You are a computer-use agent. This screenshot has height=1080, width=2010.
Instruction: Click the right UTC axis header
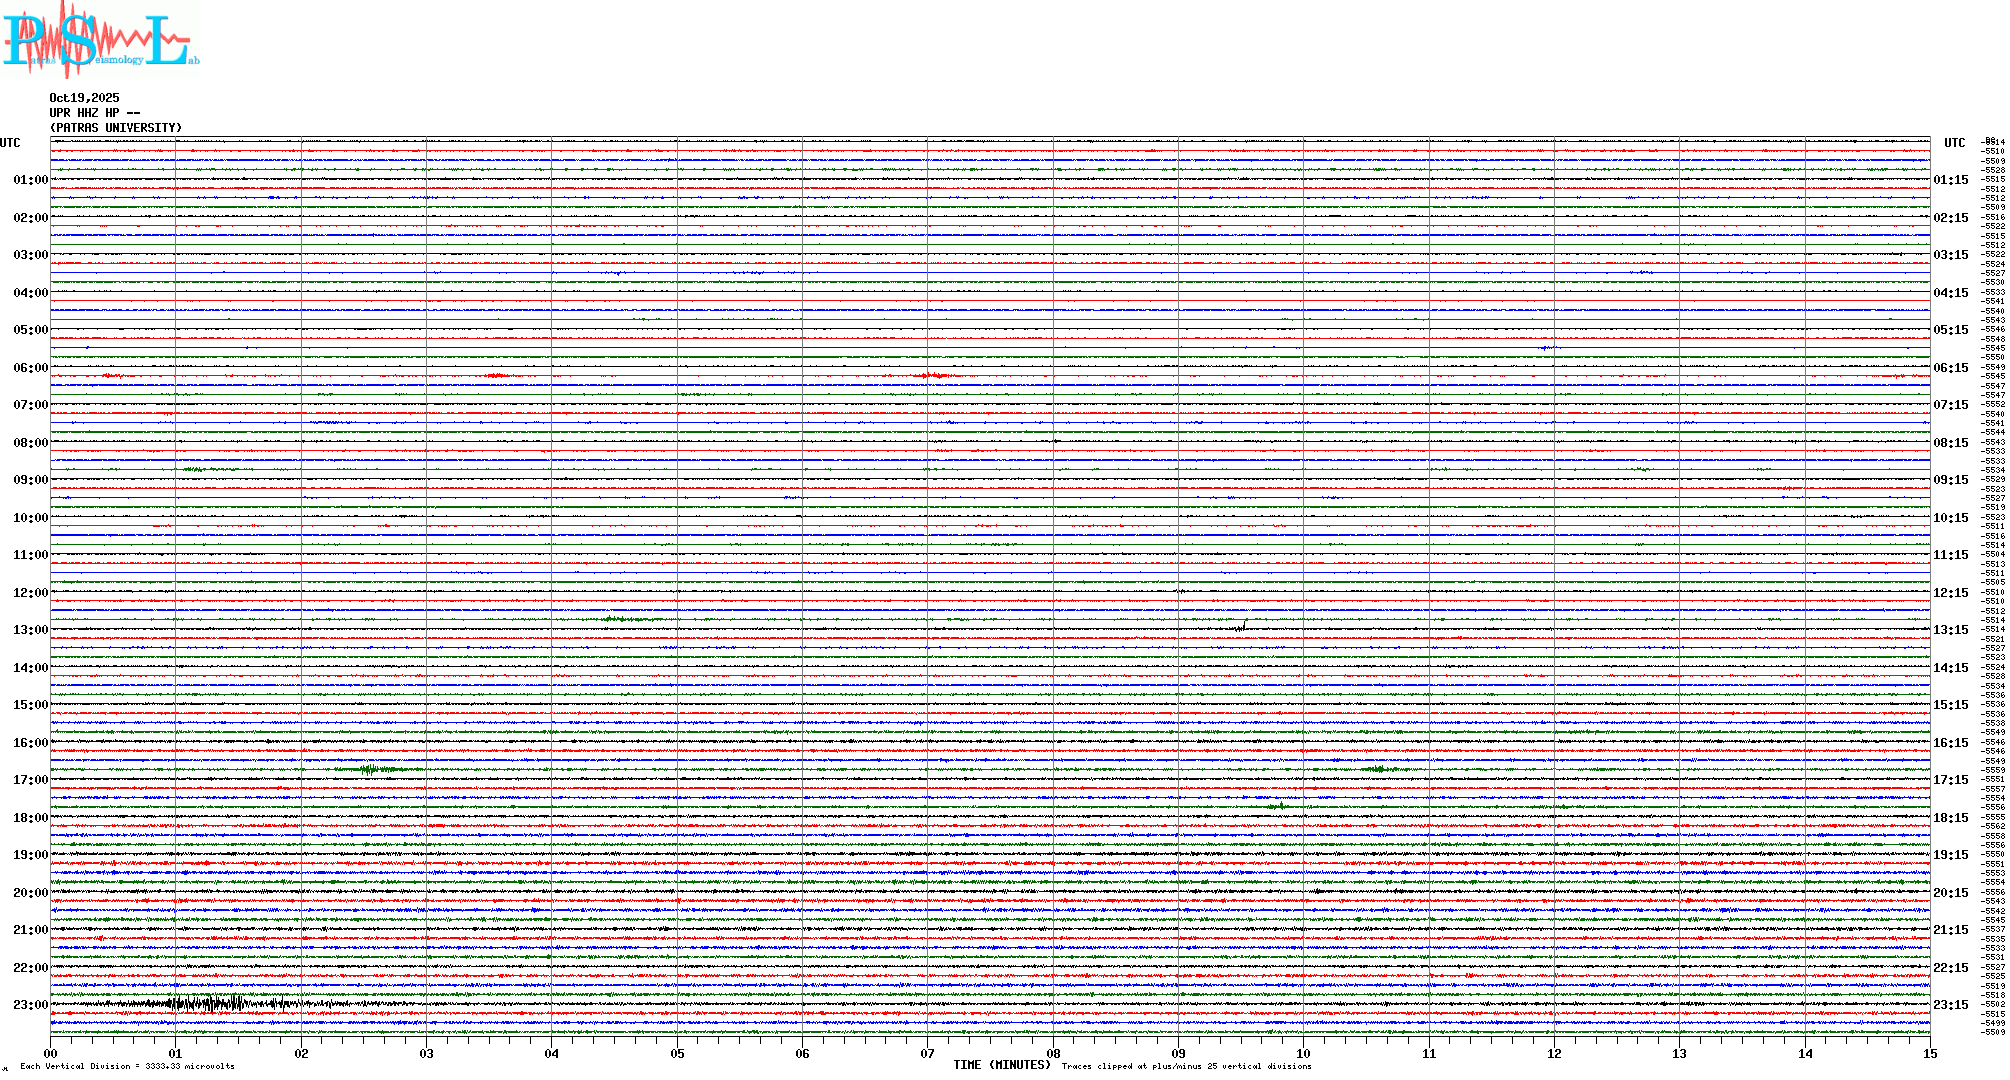pyautogui.click(x=1954, y=143)
